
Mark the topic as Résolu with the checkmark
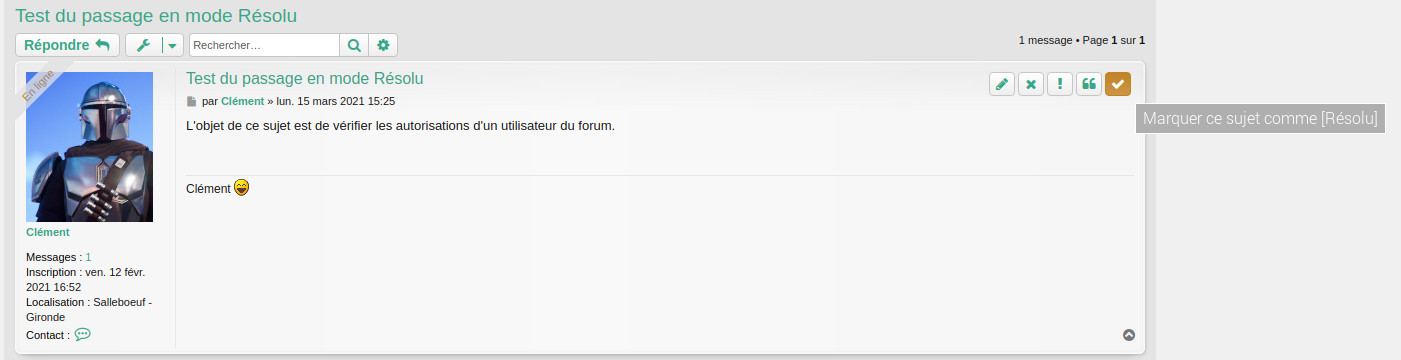pyautogui.click(x=1118, y=84)
